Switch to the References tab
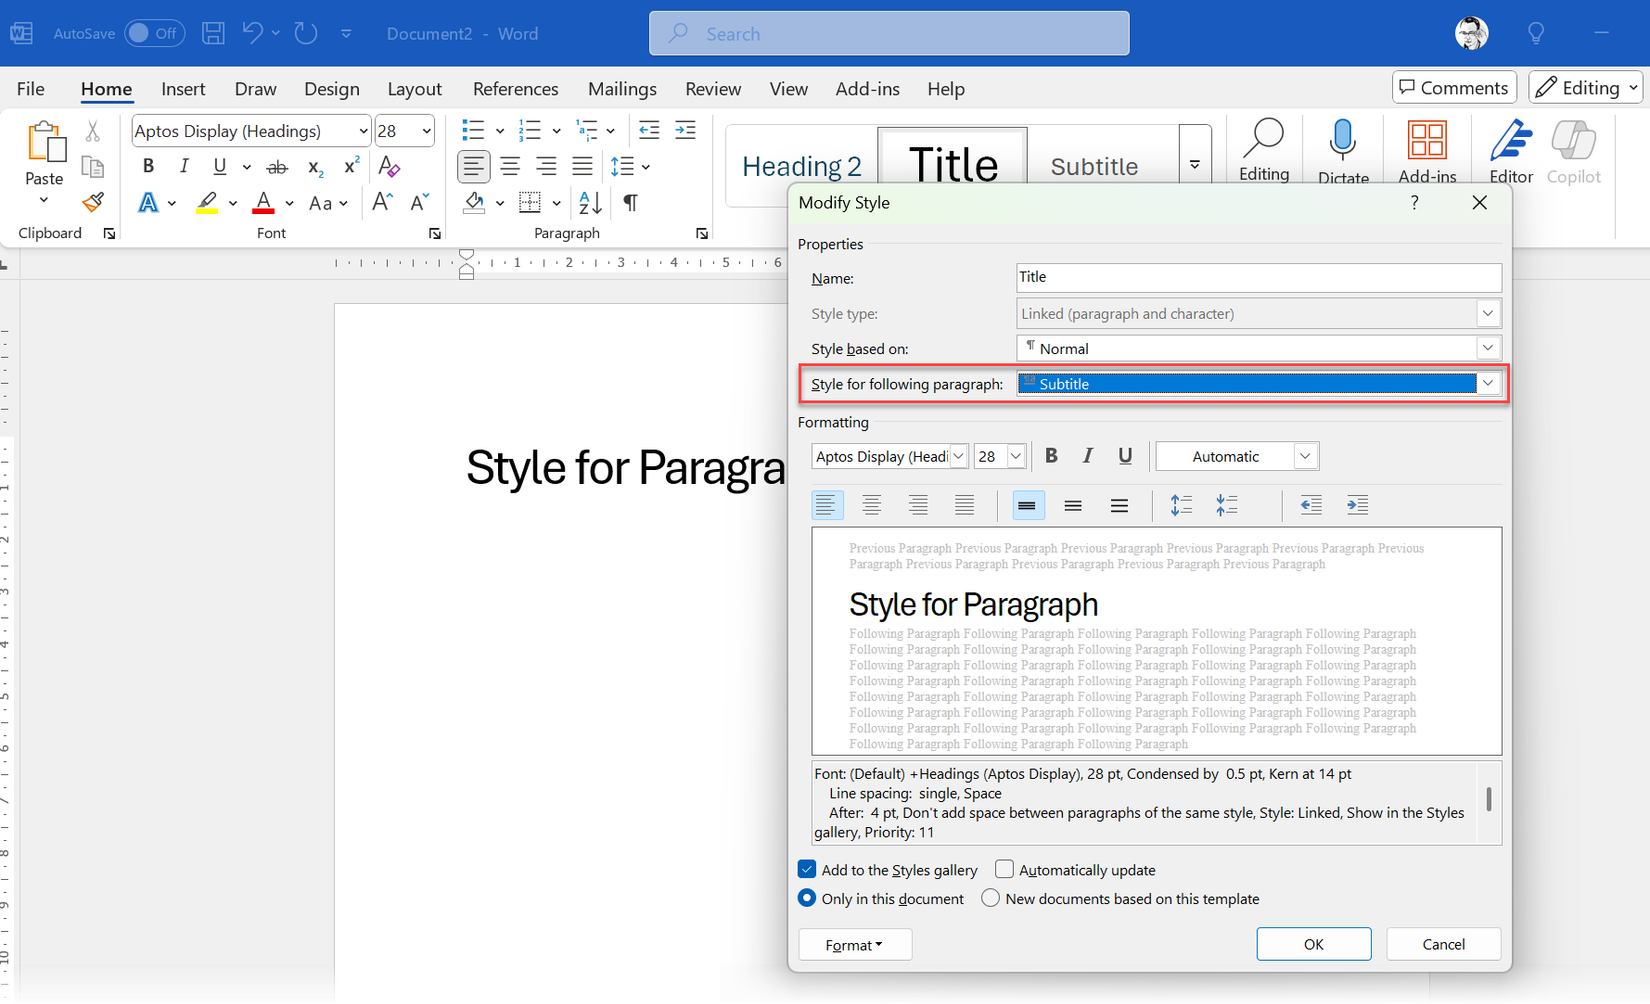This screenshot has height=1004, width=1650. tap(515, 89)
